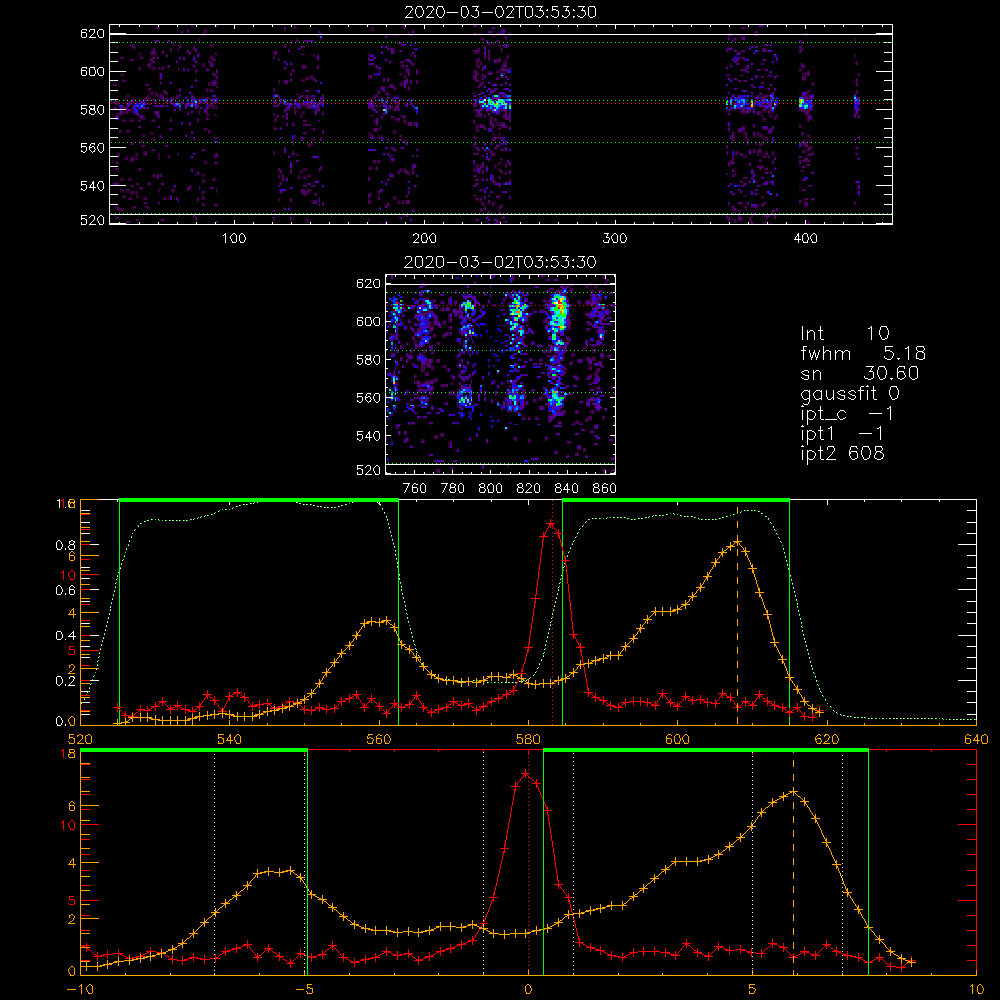Click the '300' x-axis label of top image
Viewport: 1000px width, 1000px height.
pyautogui.click(x=615, y=239)
